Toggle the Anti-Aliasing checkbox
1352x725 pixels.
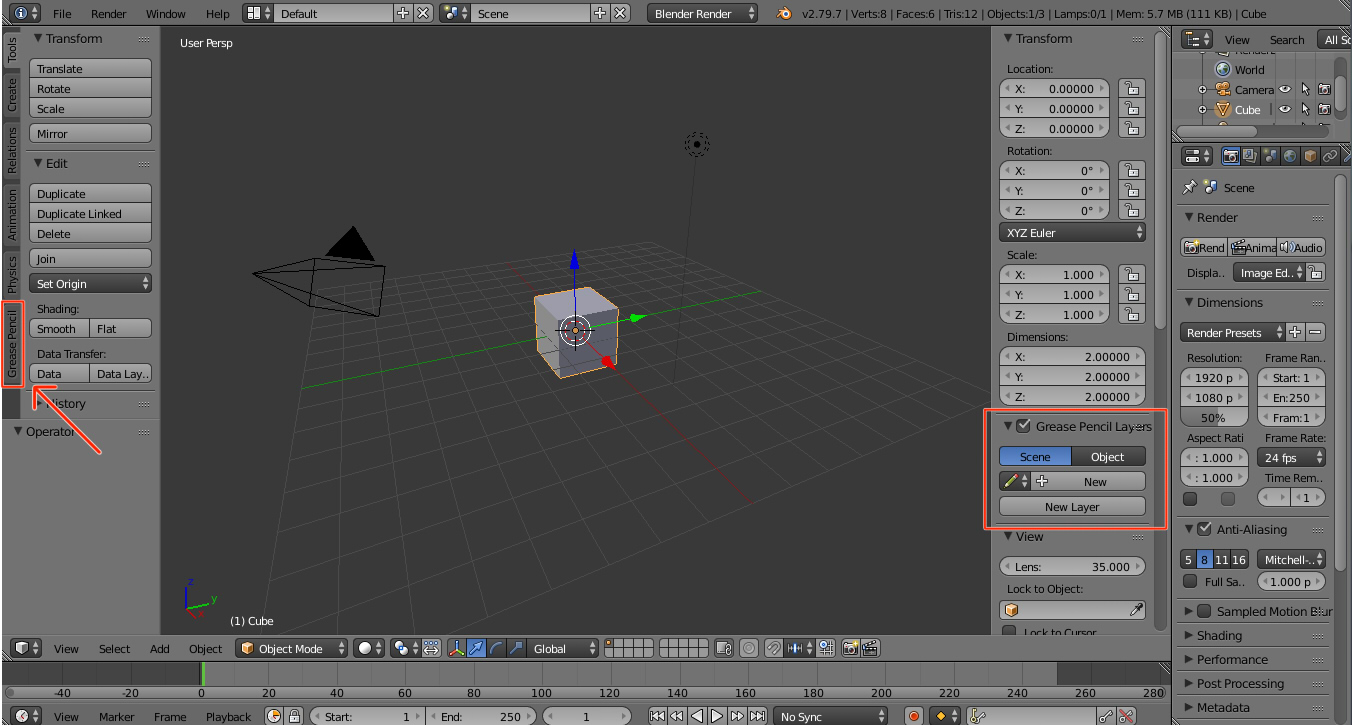[1204, 529]
